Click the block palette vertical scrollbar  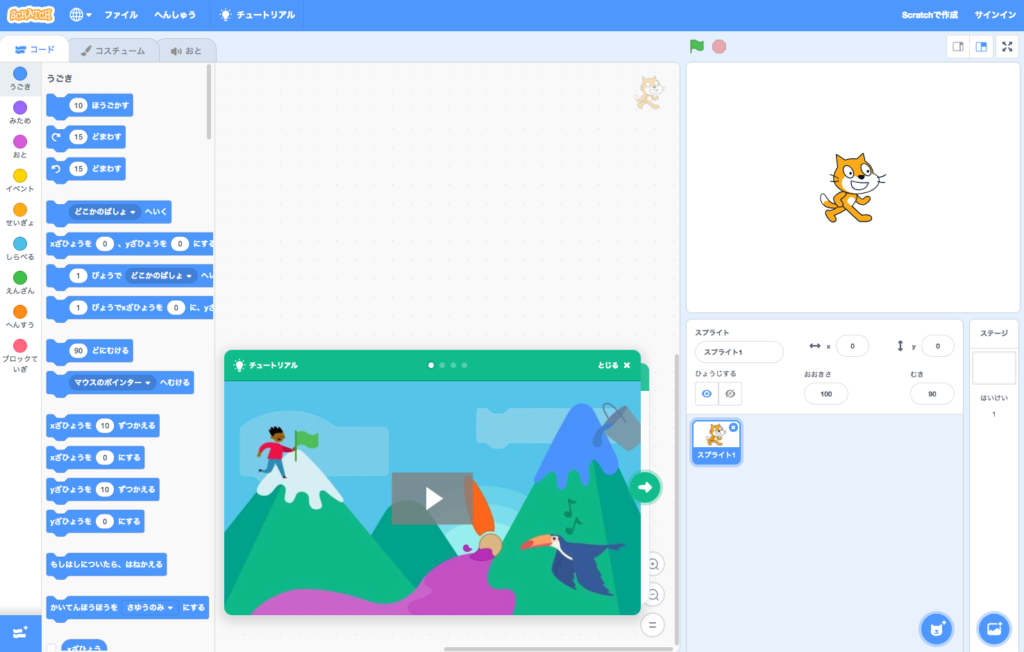209,102
